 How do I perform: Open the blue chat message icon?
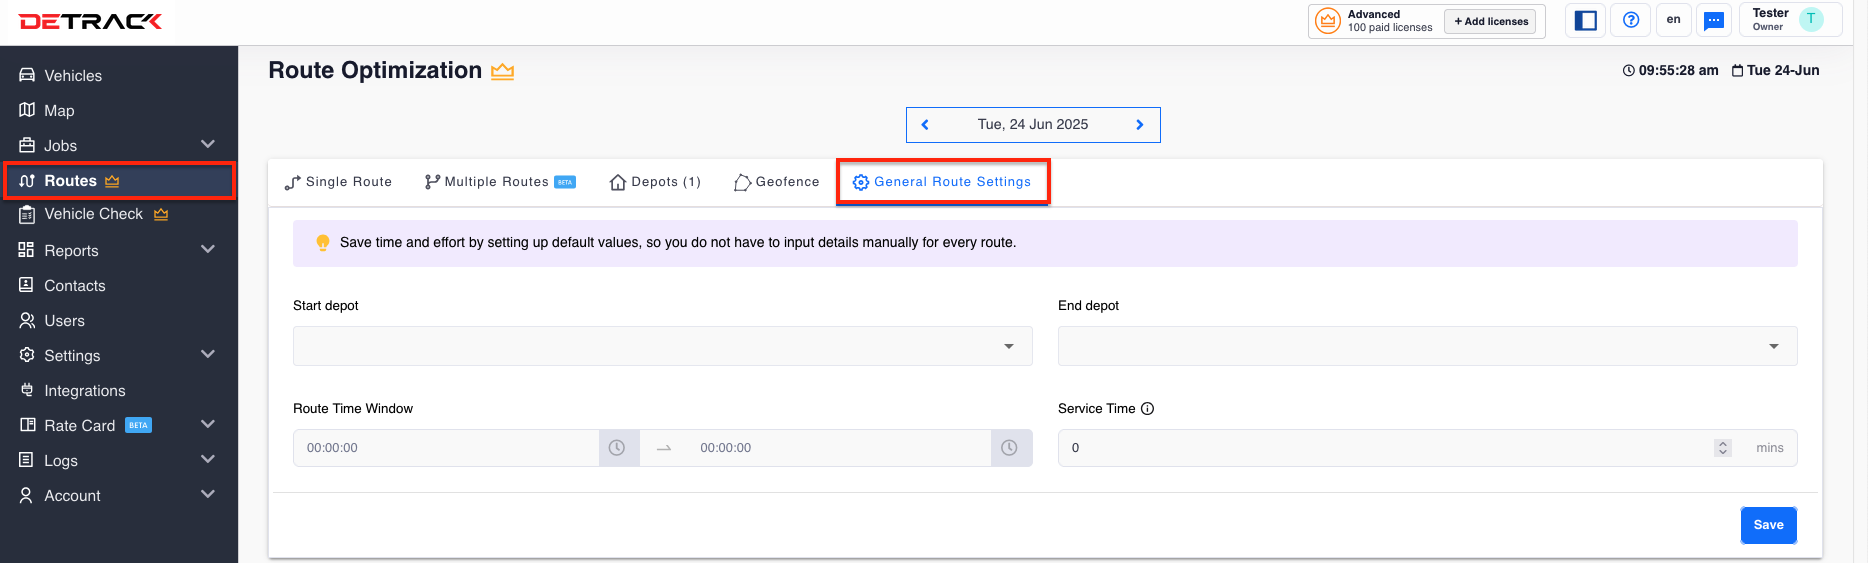[1714, 20]
